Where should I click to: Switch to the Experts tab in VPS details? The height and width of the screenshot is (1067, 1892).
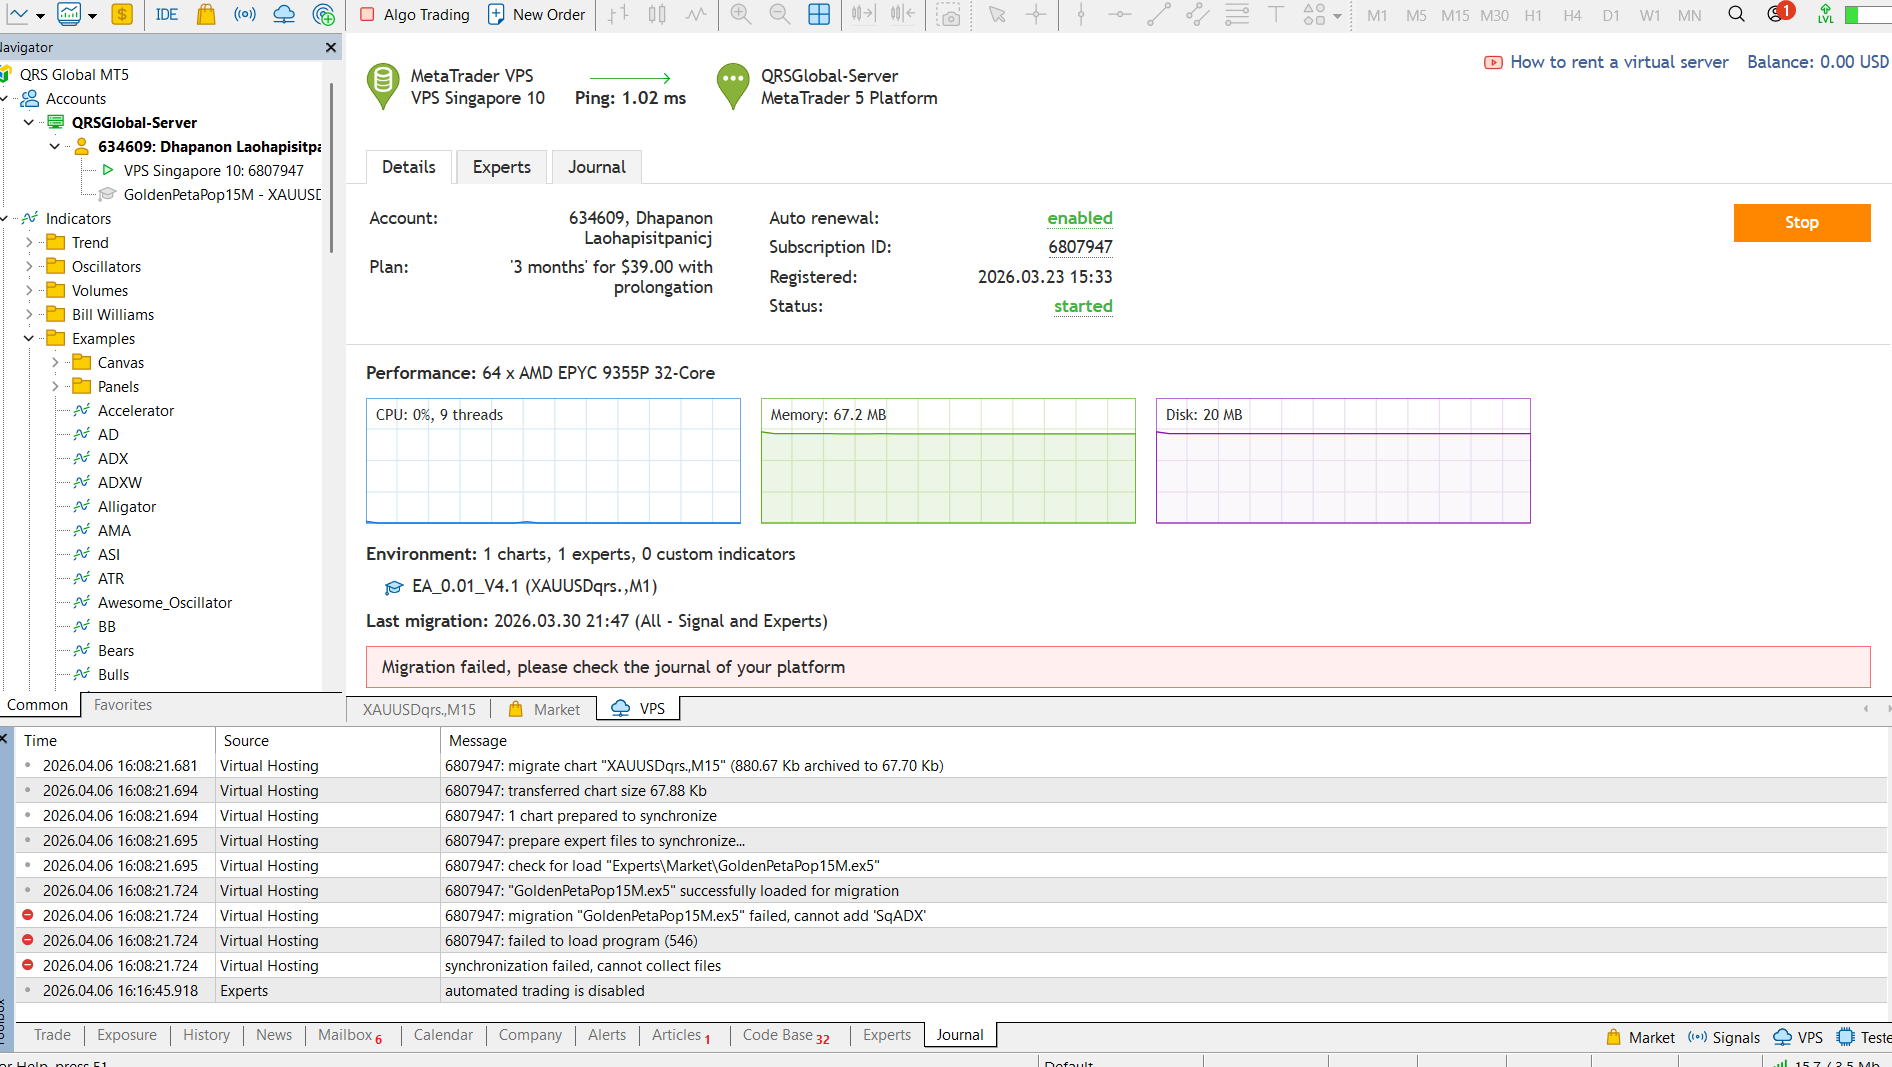[502, 167]
